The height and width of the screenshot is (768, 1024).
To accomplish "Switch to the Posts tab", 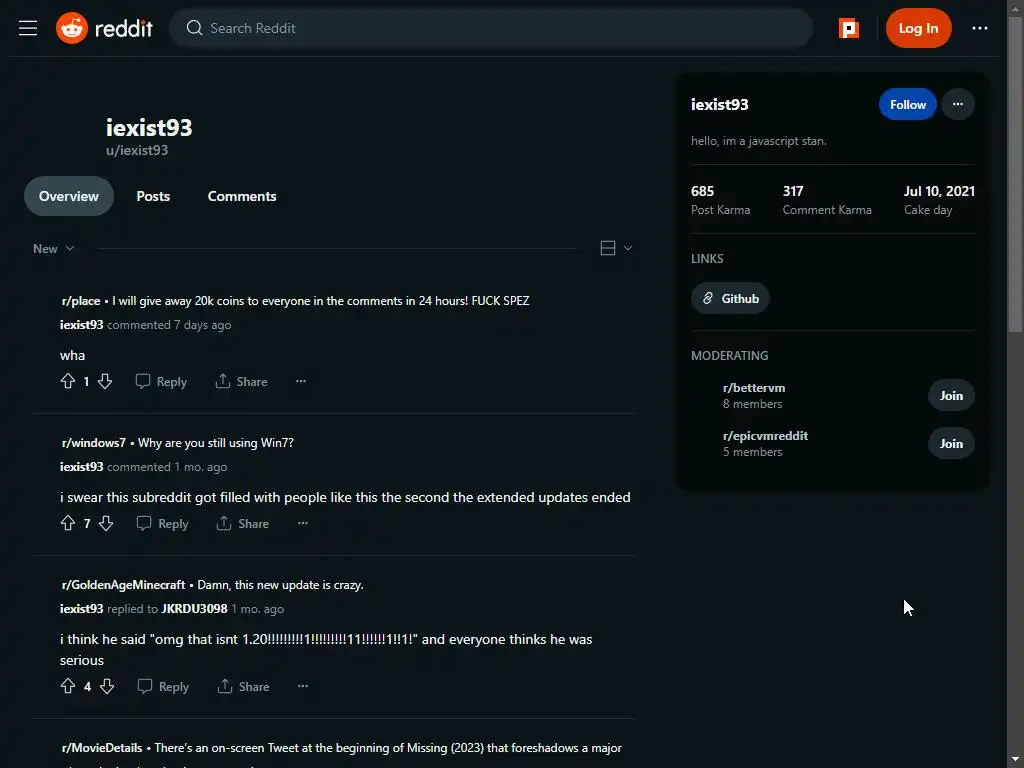I will click(153, 196).
